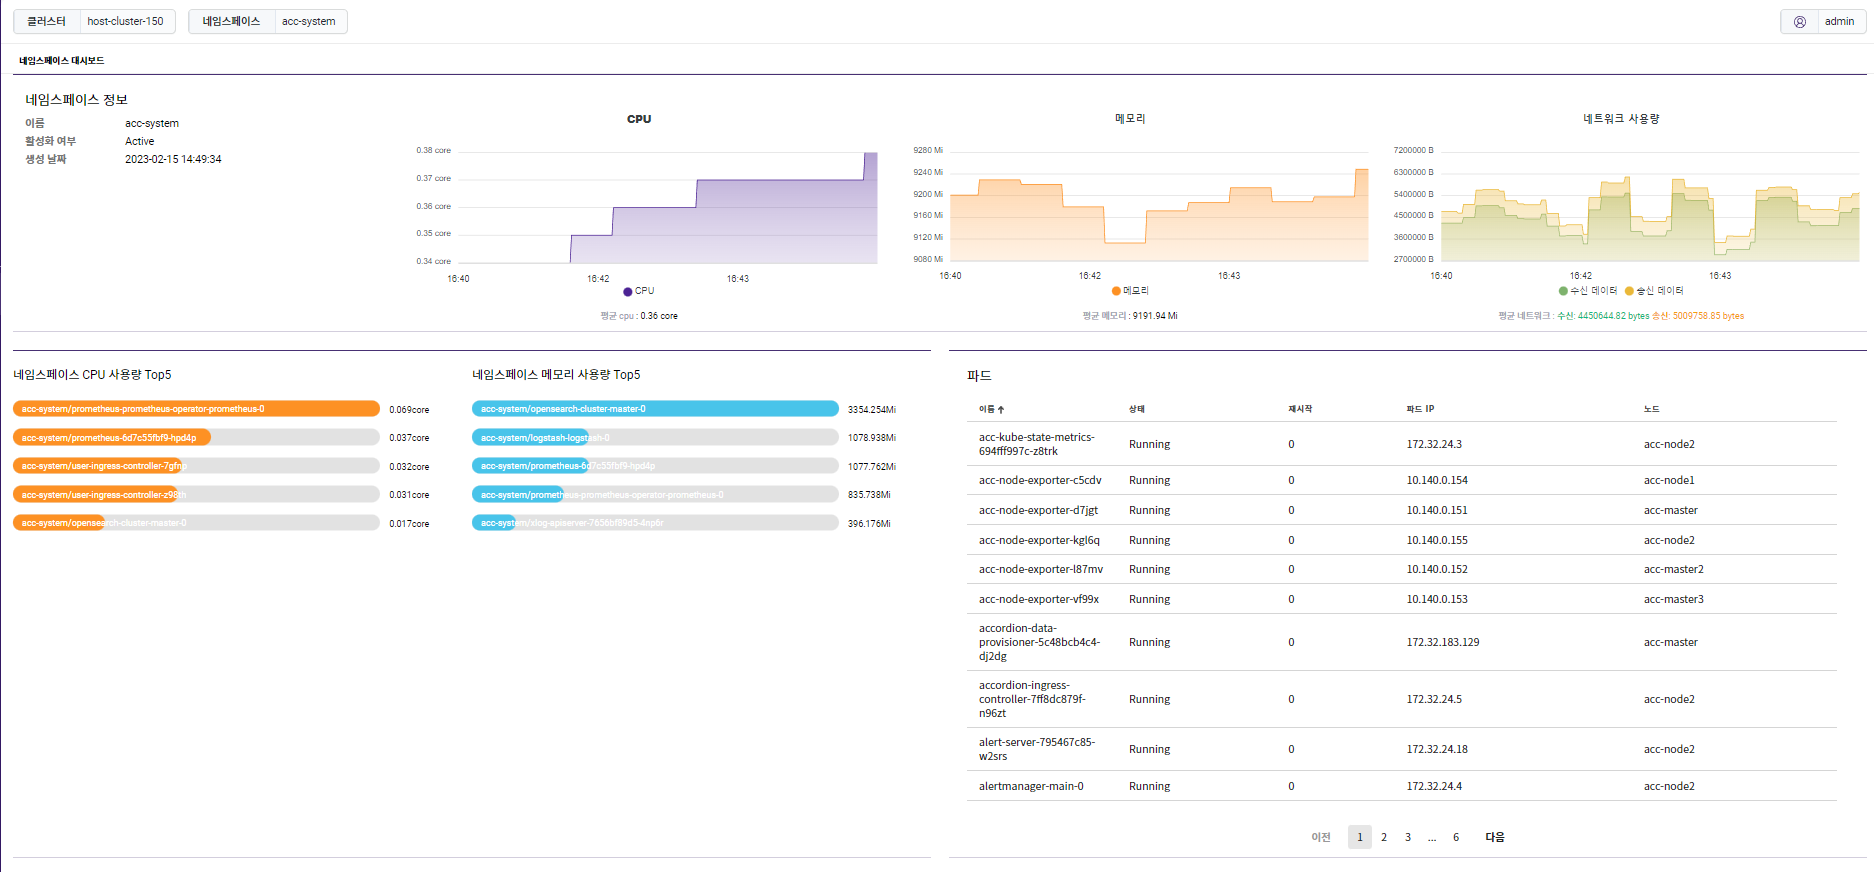The image size is (1874, 872).
Task: Open pod acc-kube-state-metrics-694fff997c-z8trk
Action: tap(1037, 444)
